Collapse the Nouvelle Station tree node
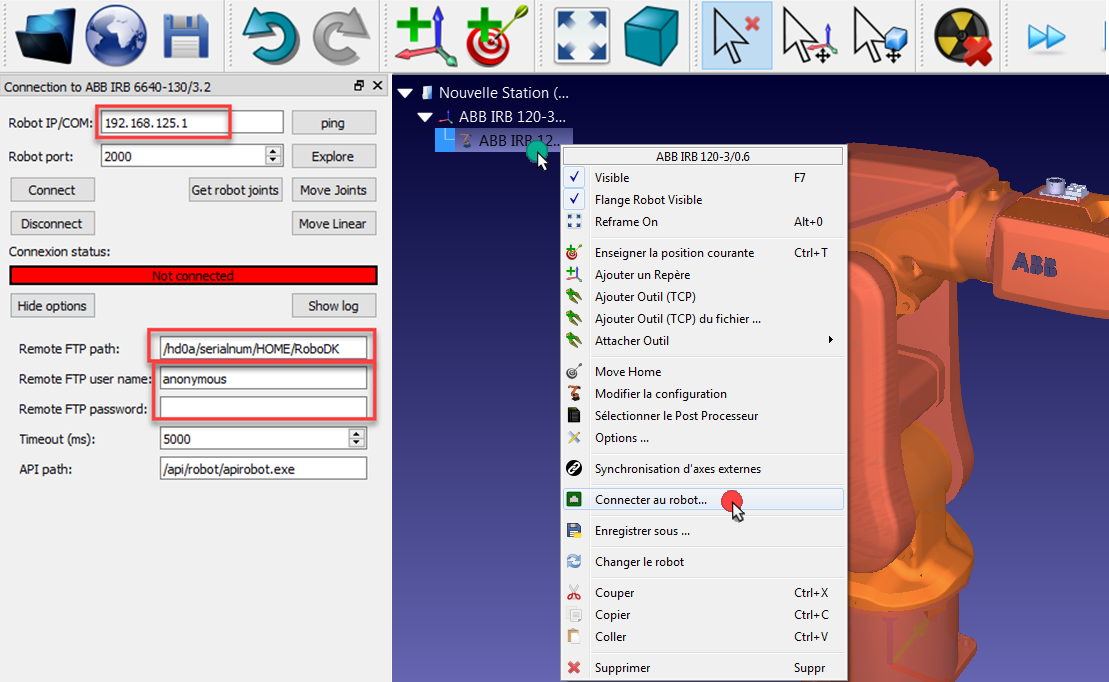The height and width of the screenshot is (682, 1109). pyautogui.click(x=405, y=93)
